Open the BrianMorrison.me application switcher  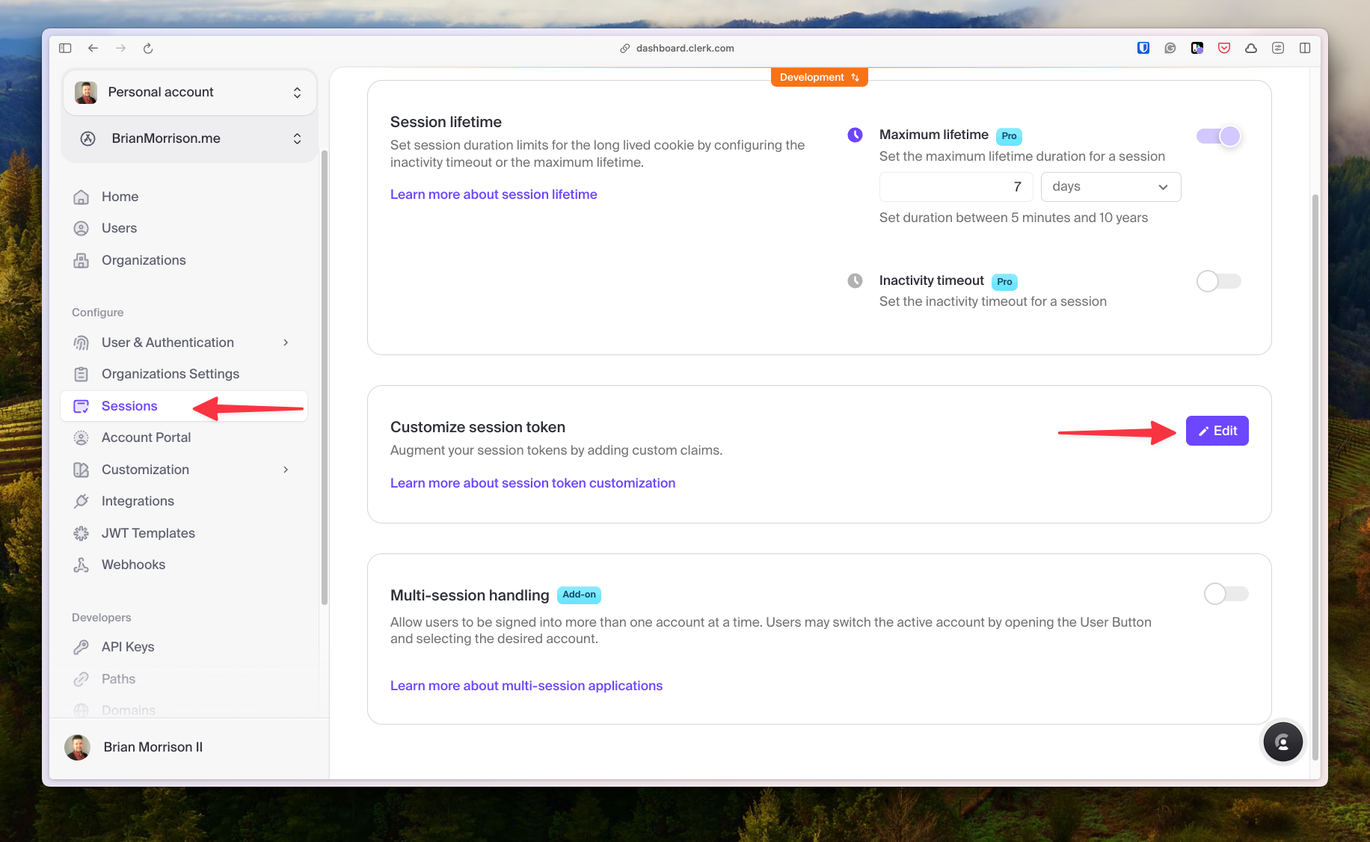(189, 139)
